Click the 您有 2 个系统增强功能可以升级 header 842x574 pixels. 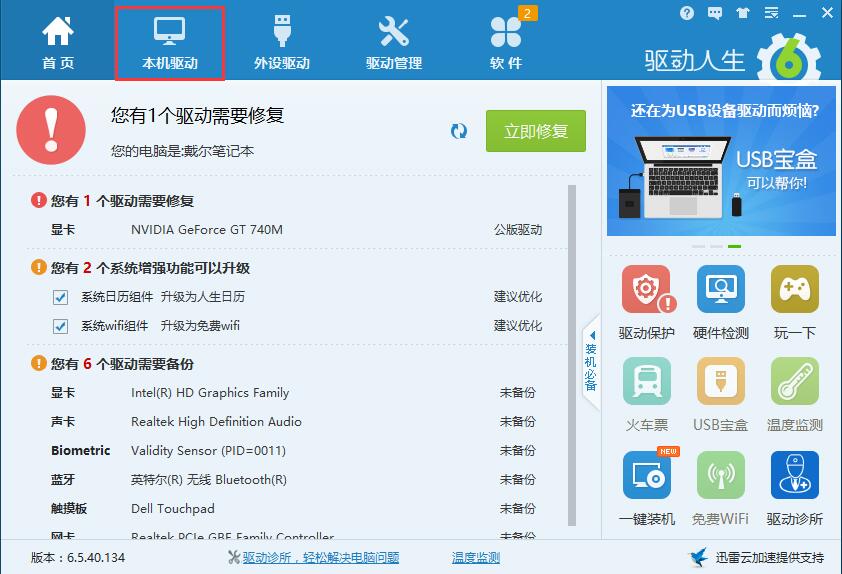pyautogui.click(x=150, y=268)
